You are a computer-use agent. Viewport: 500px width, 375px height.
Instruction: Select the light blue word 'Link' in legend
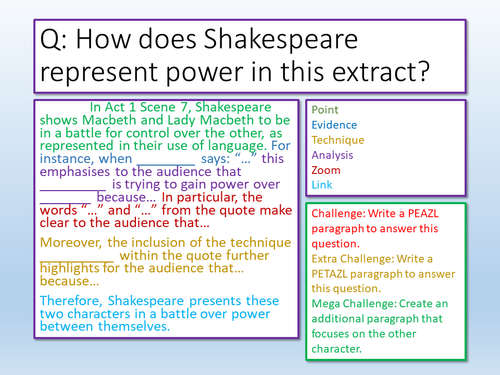click(322, 185)
